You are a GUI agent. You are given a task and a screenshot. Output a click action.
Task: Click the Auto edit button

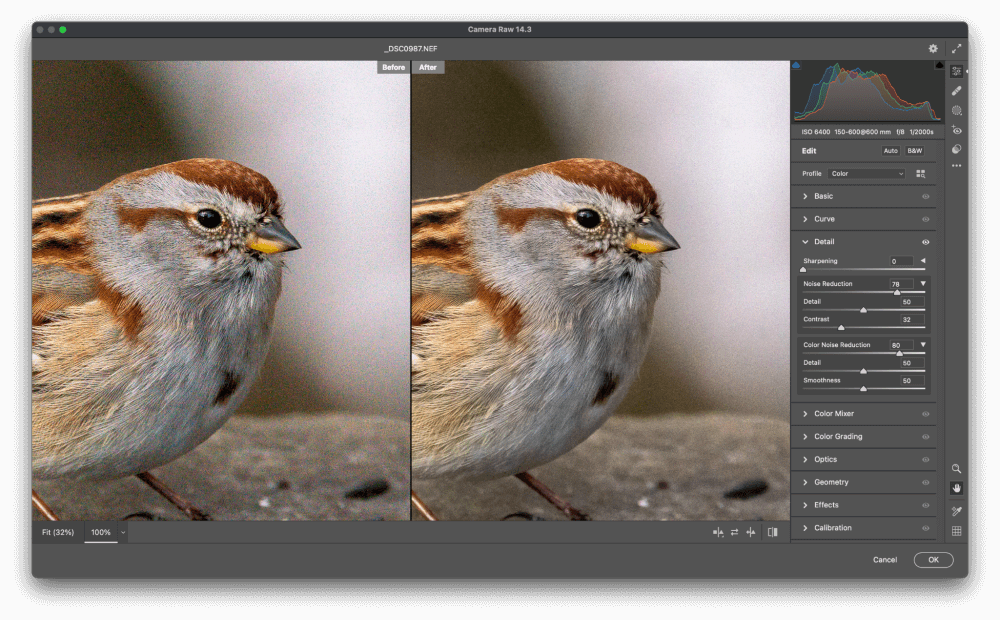pos(890,151)
